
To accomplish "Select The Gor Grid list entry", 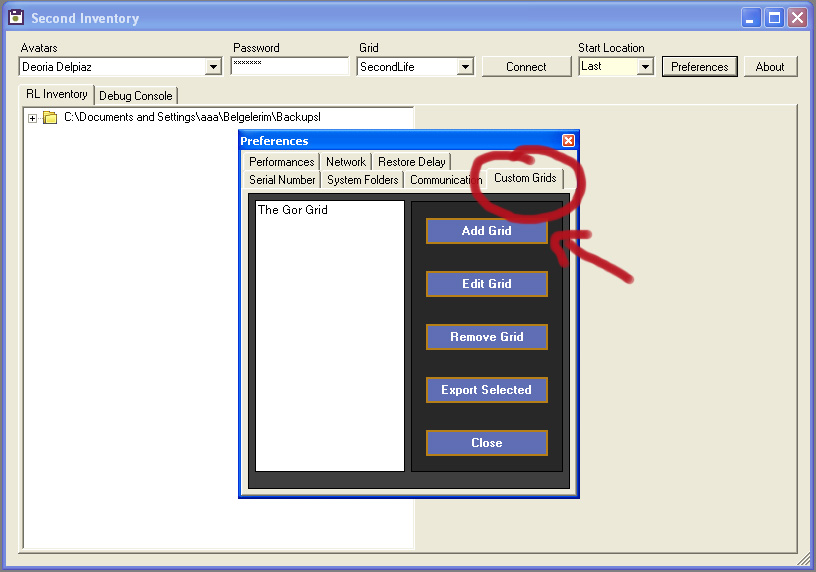I will coord(292,210).
